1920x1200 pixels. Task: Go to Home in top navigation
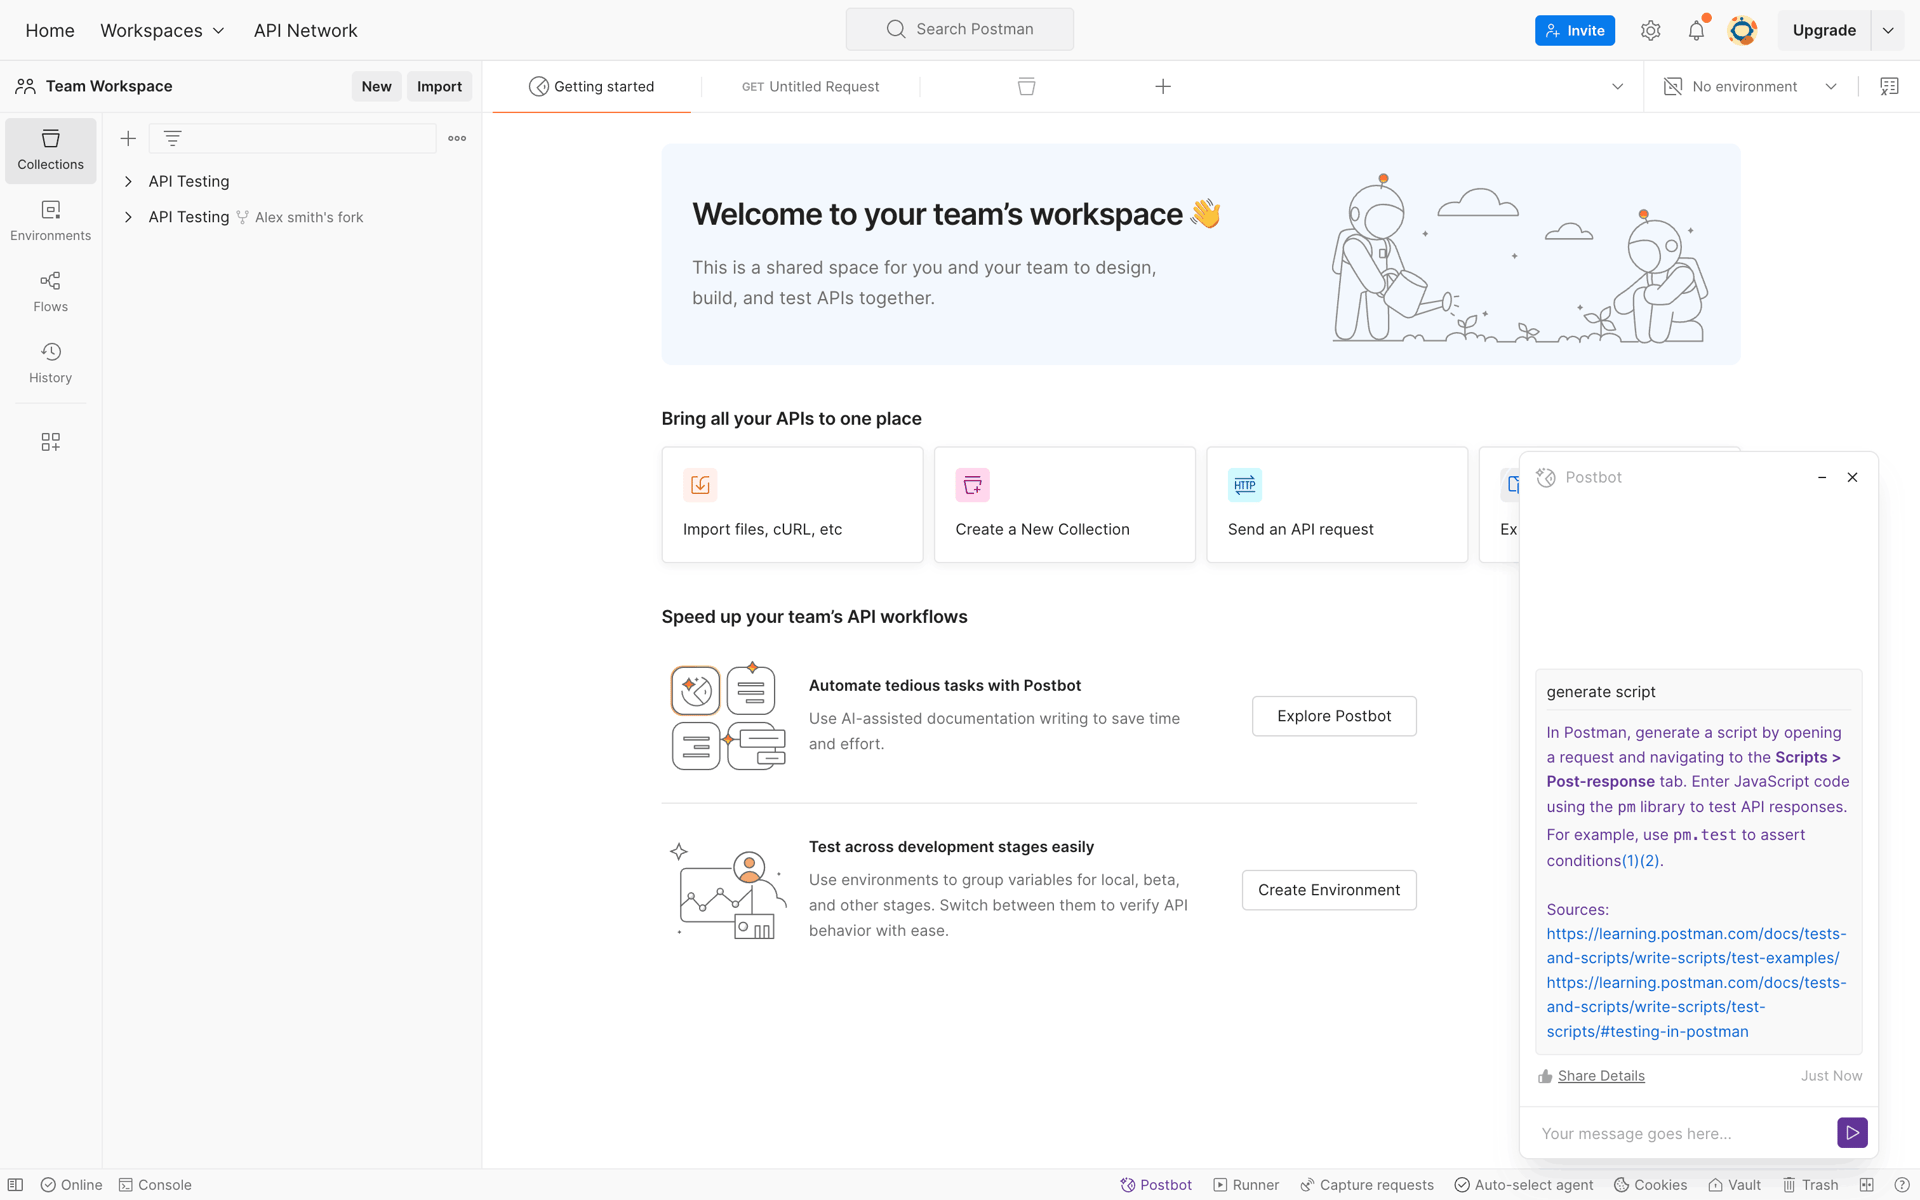coord(50,30)
